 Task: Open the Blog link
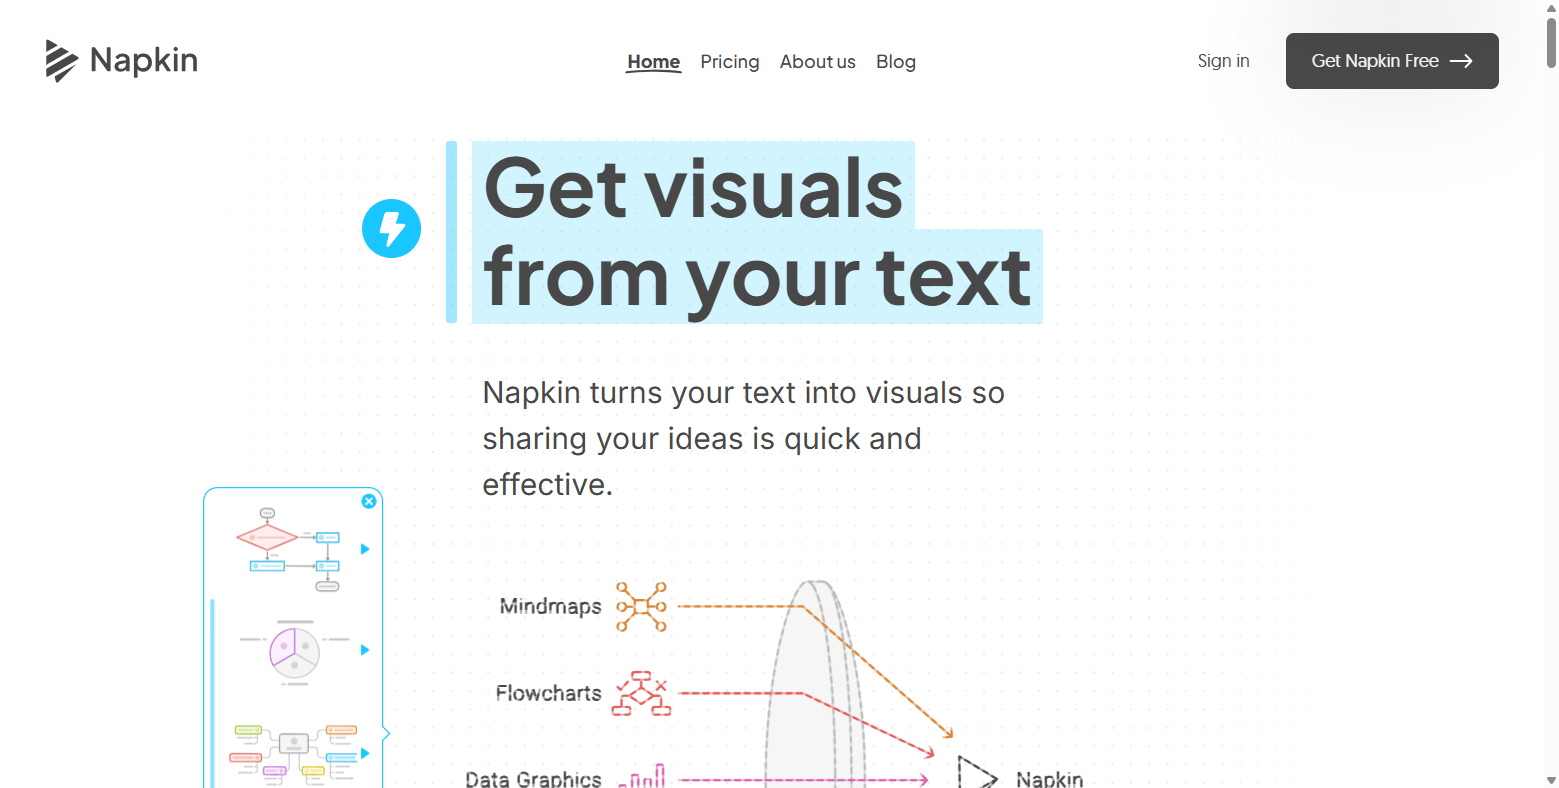(x=896, y=62)
